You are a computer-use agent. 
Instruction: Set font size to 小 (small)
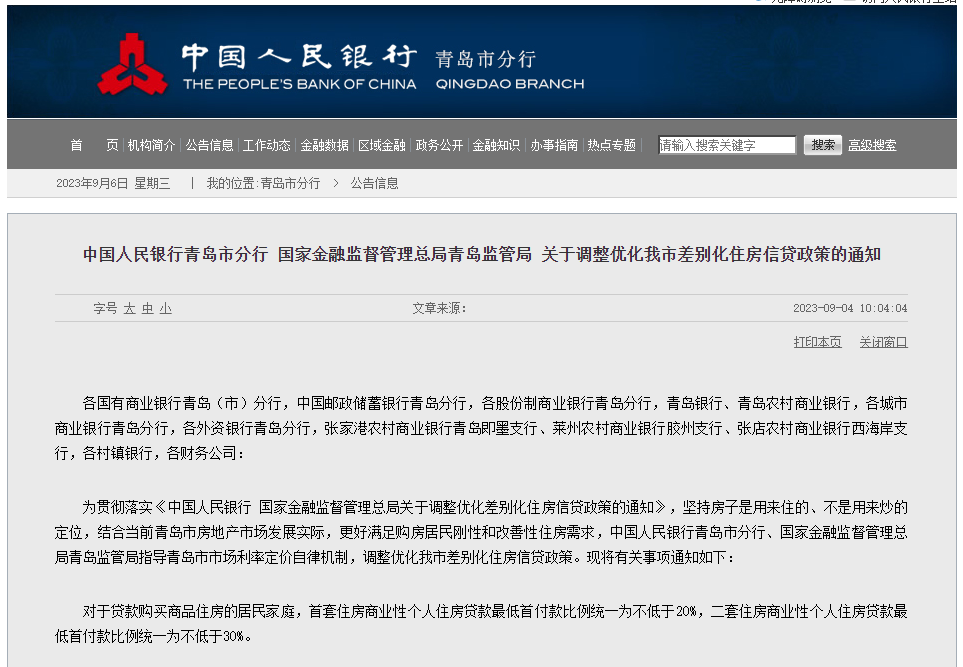coord(165,308)
